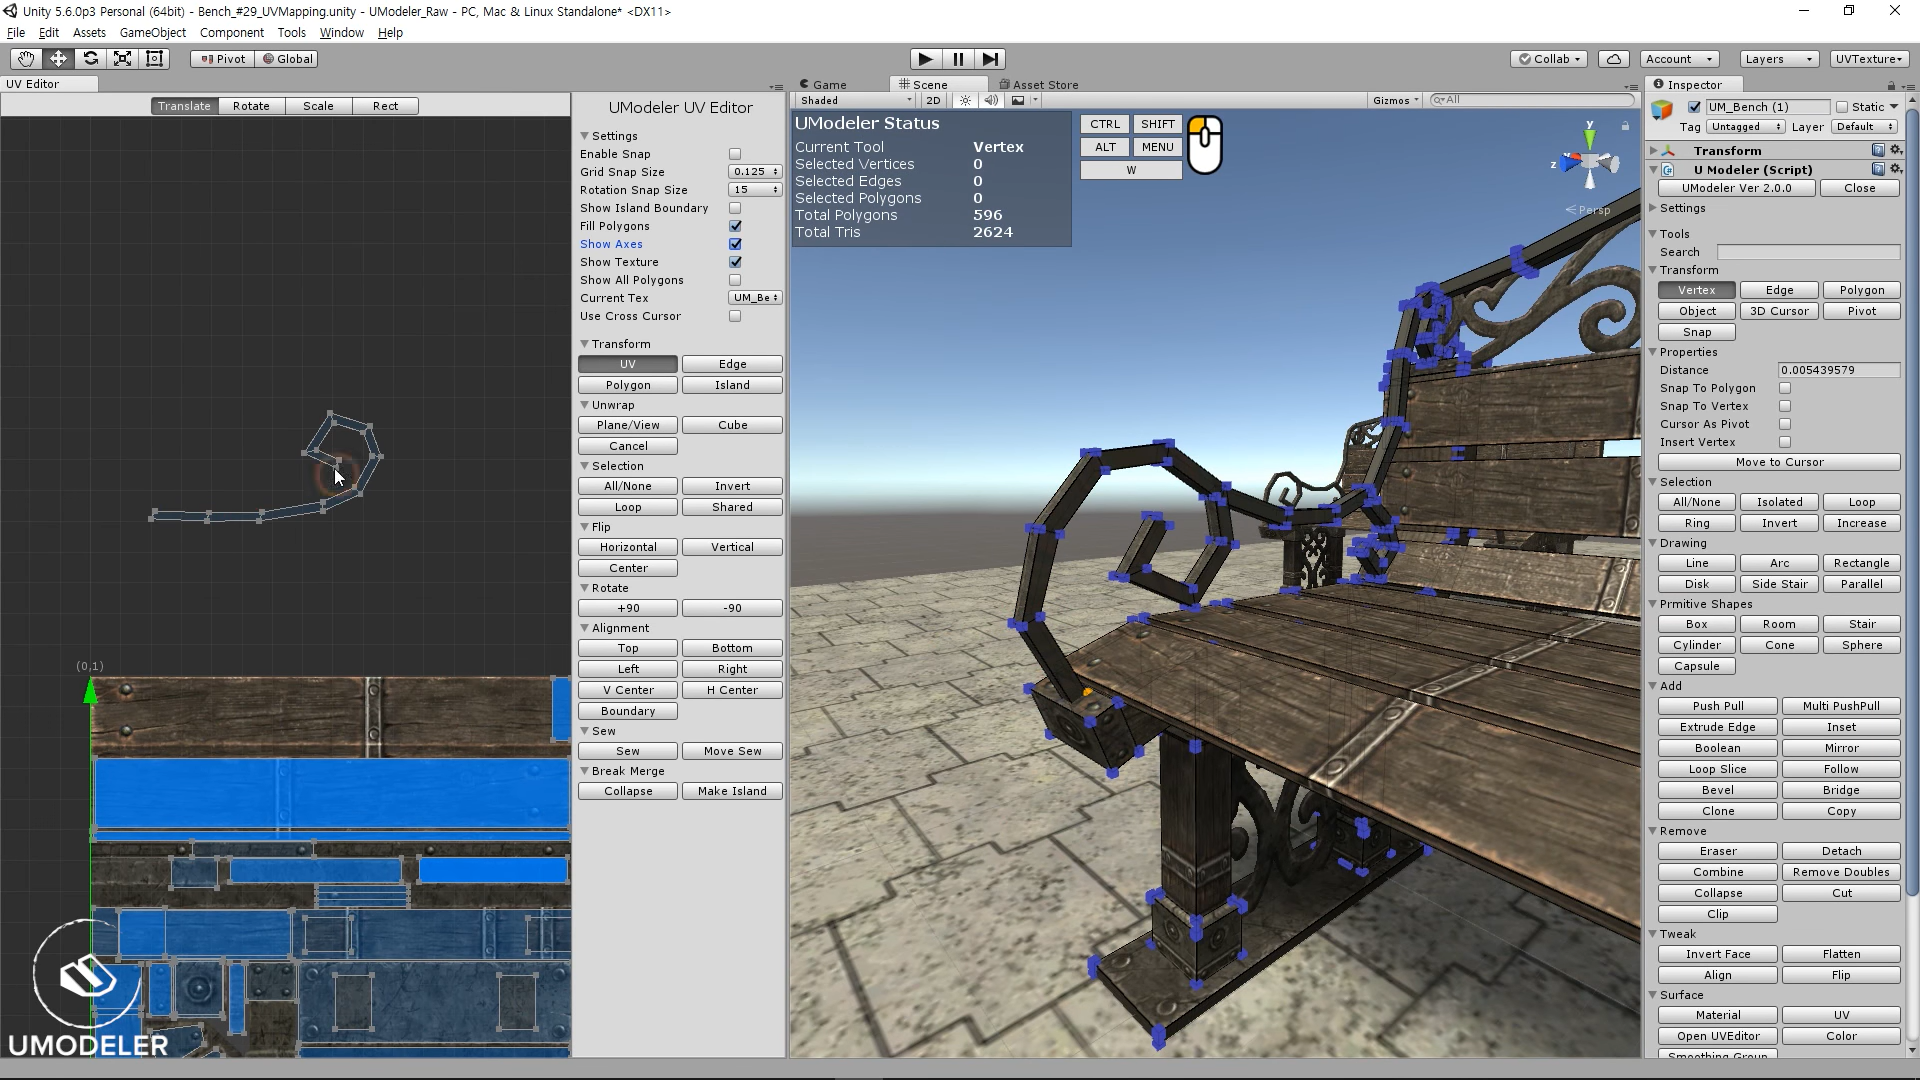
Task: Uncheck the Show Axes checkbox
Action: click(x=735, y=244)
